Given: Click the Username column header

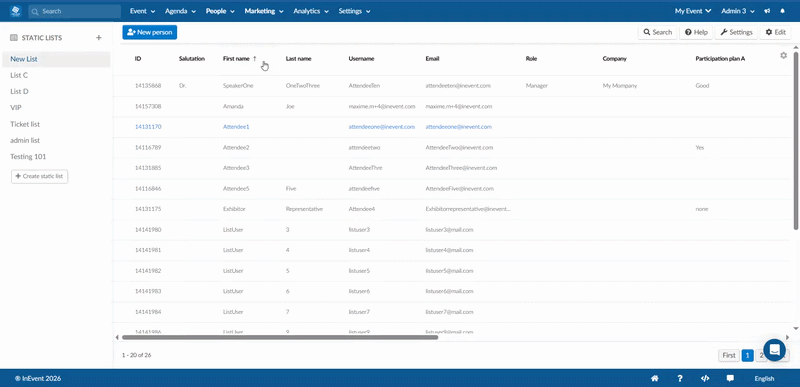Looking at the screenshot, I should click(361, 59).
